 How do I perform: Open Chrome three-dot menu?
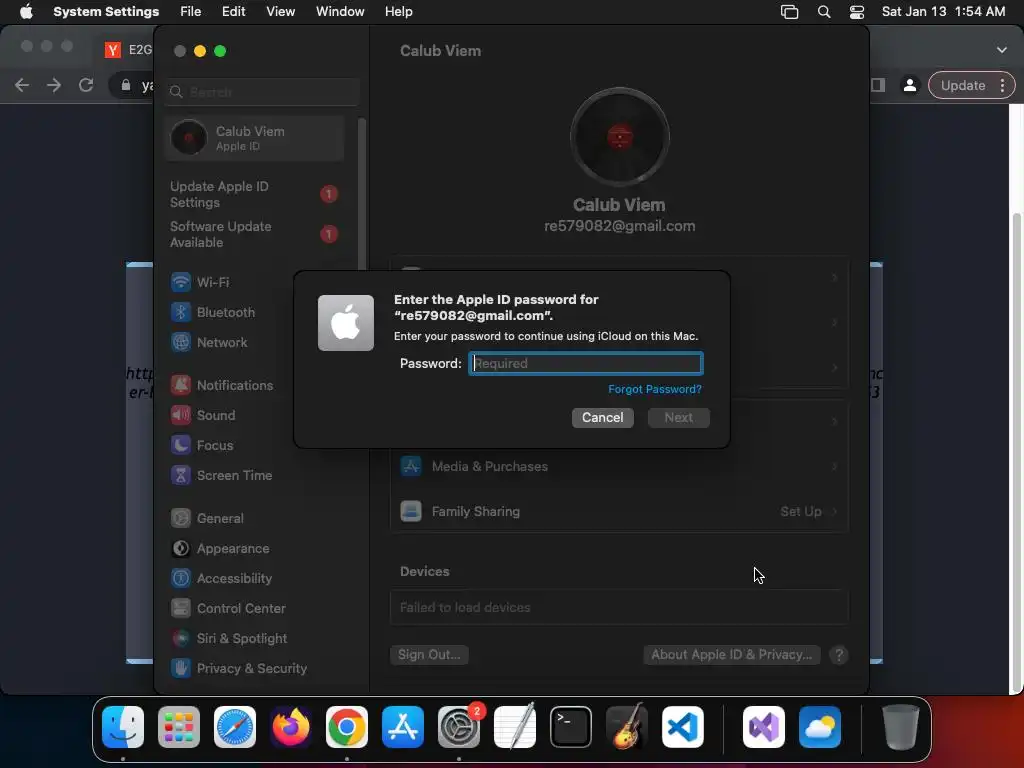tap(1002, 86)
